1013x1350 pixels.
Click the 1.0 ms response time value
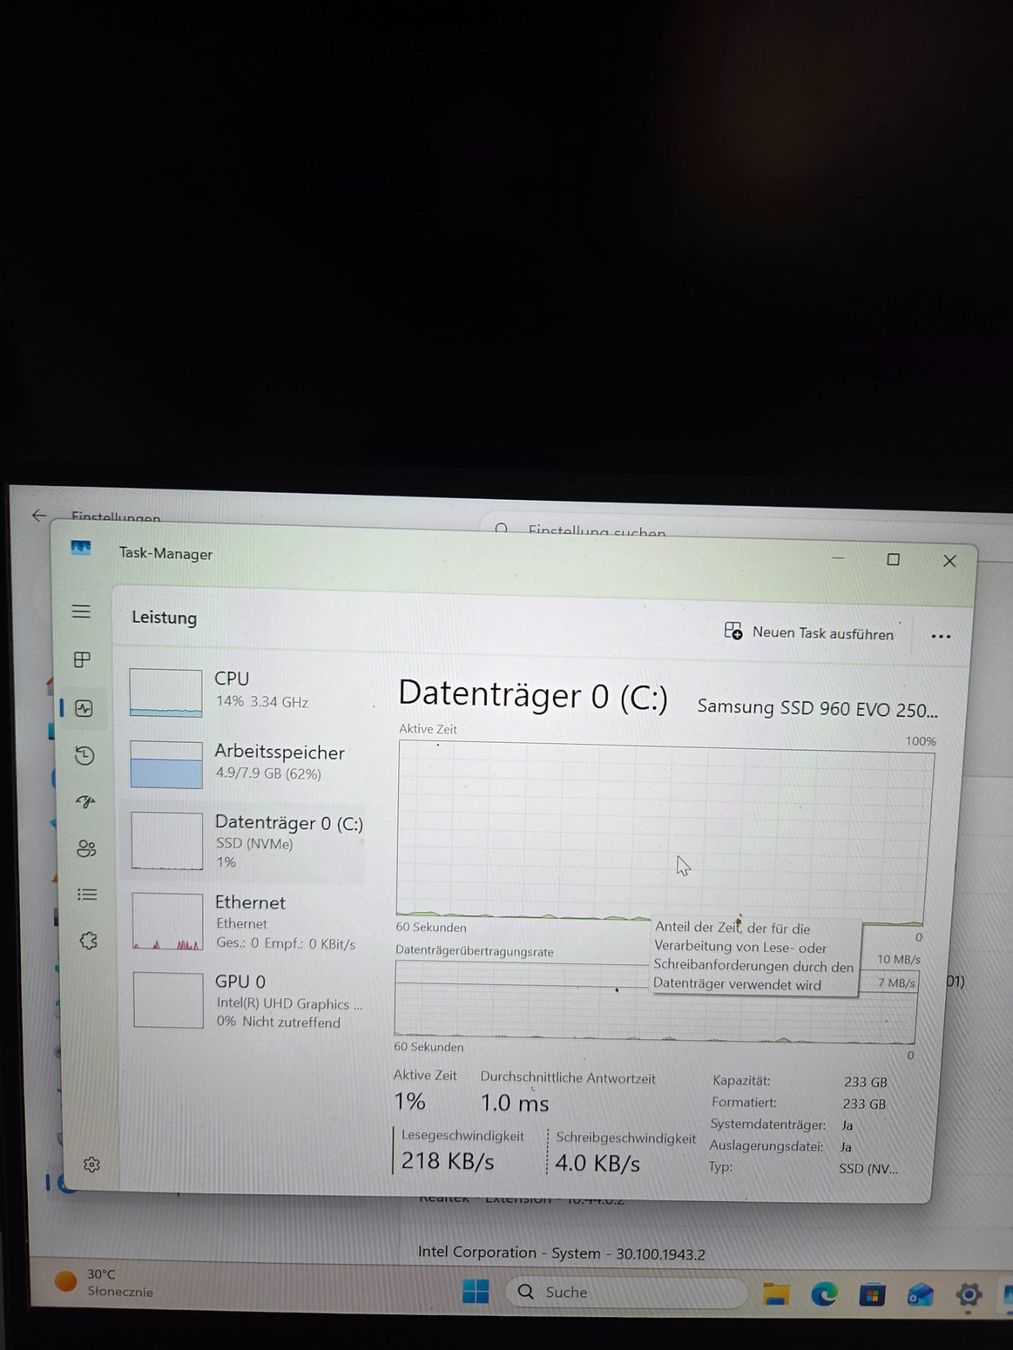514,1103
